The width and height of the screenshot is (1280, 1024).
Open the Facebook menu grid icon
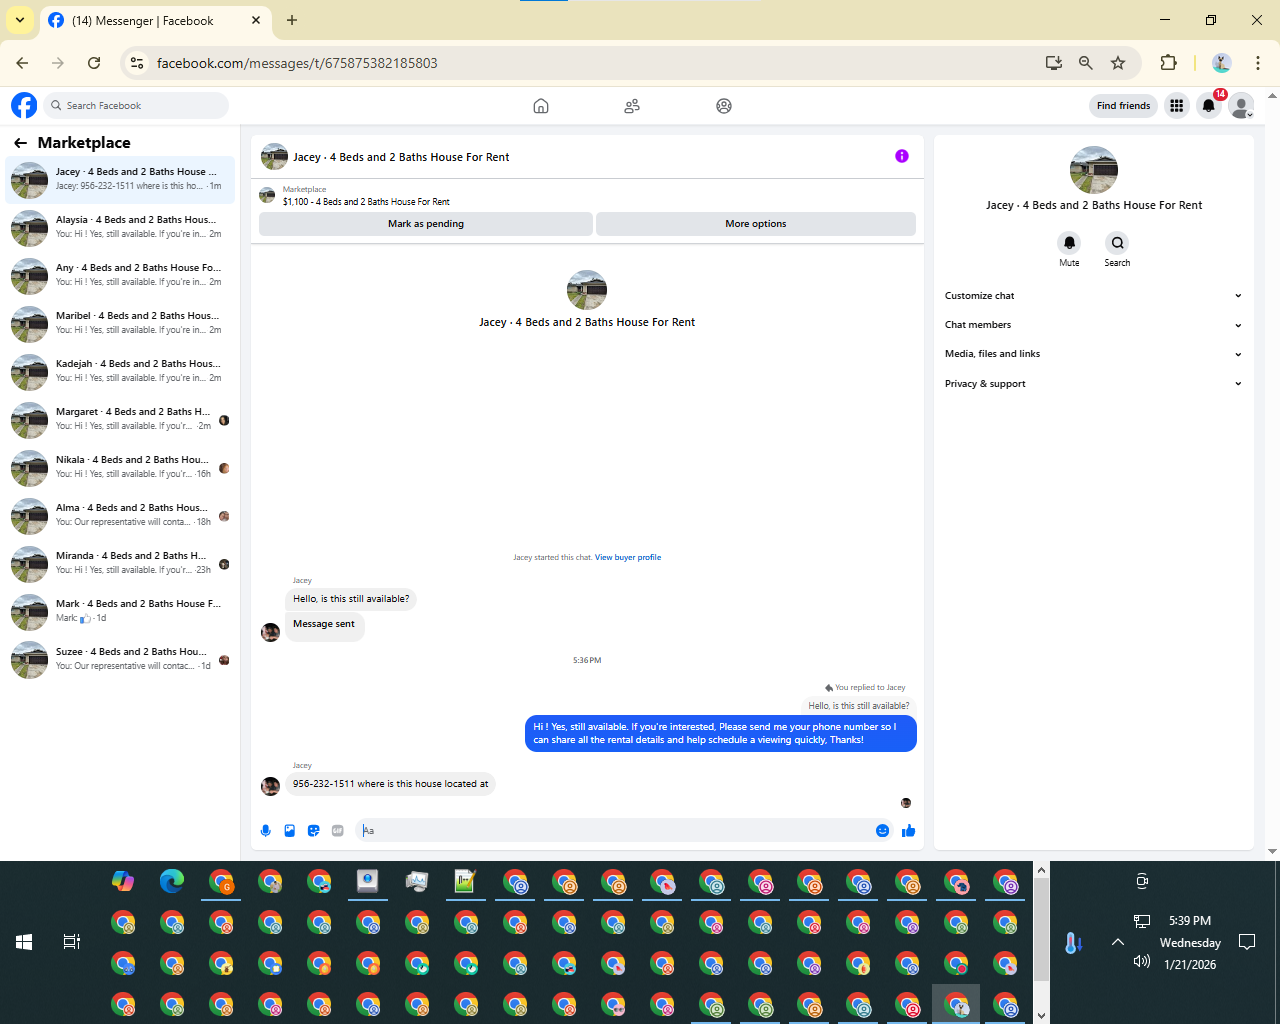[x=1177, y=106]
